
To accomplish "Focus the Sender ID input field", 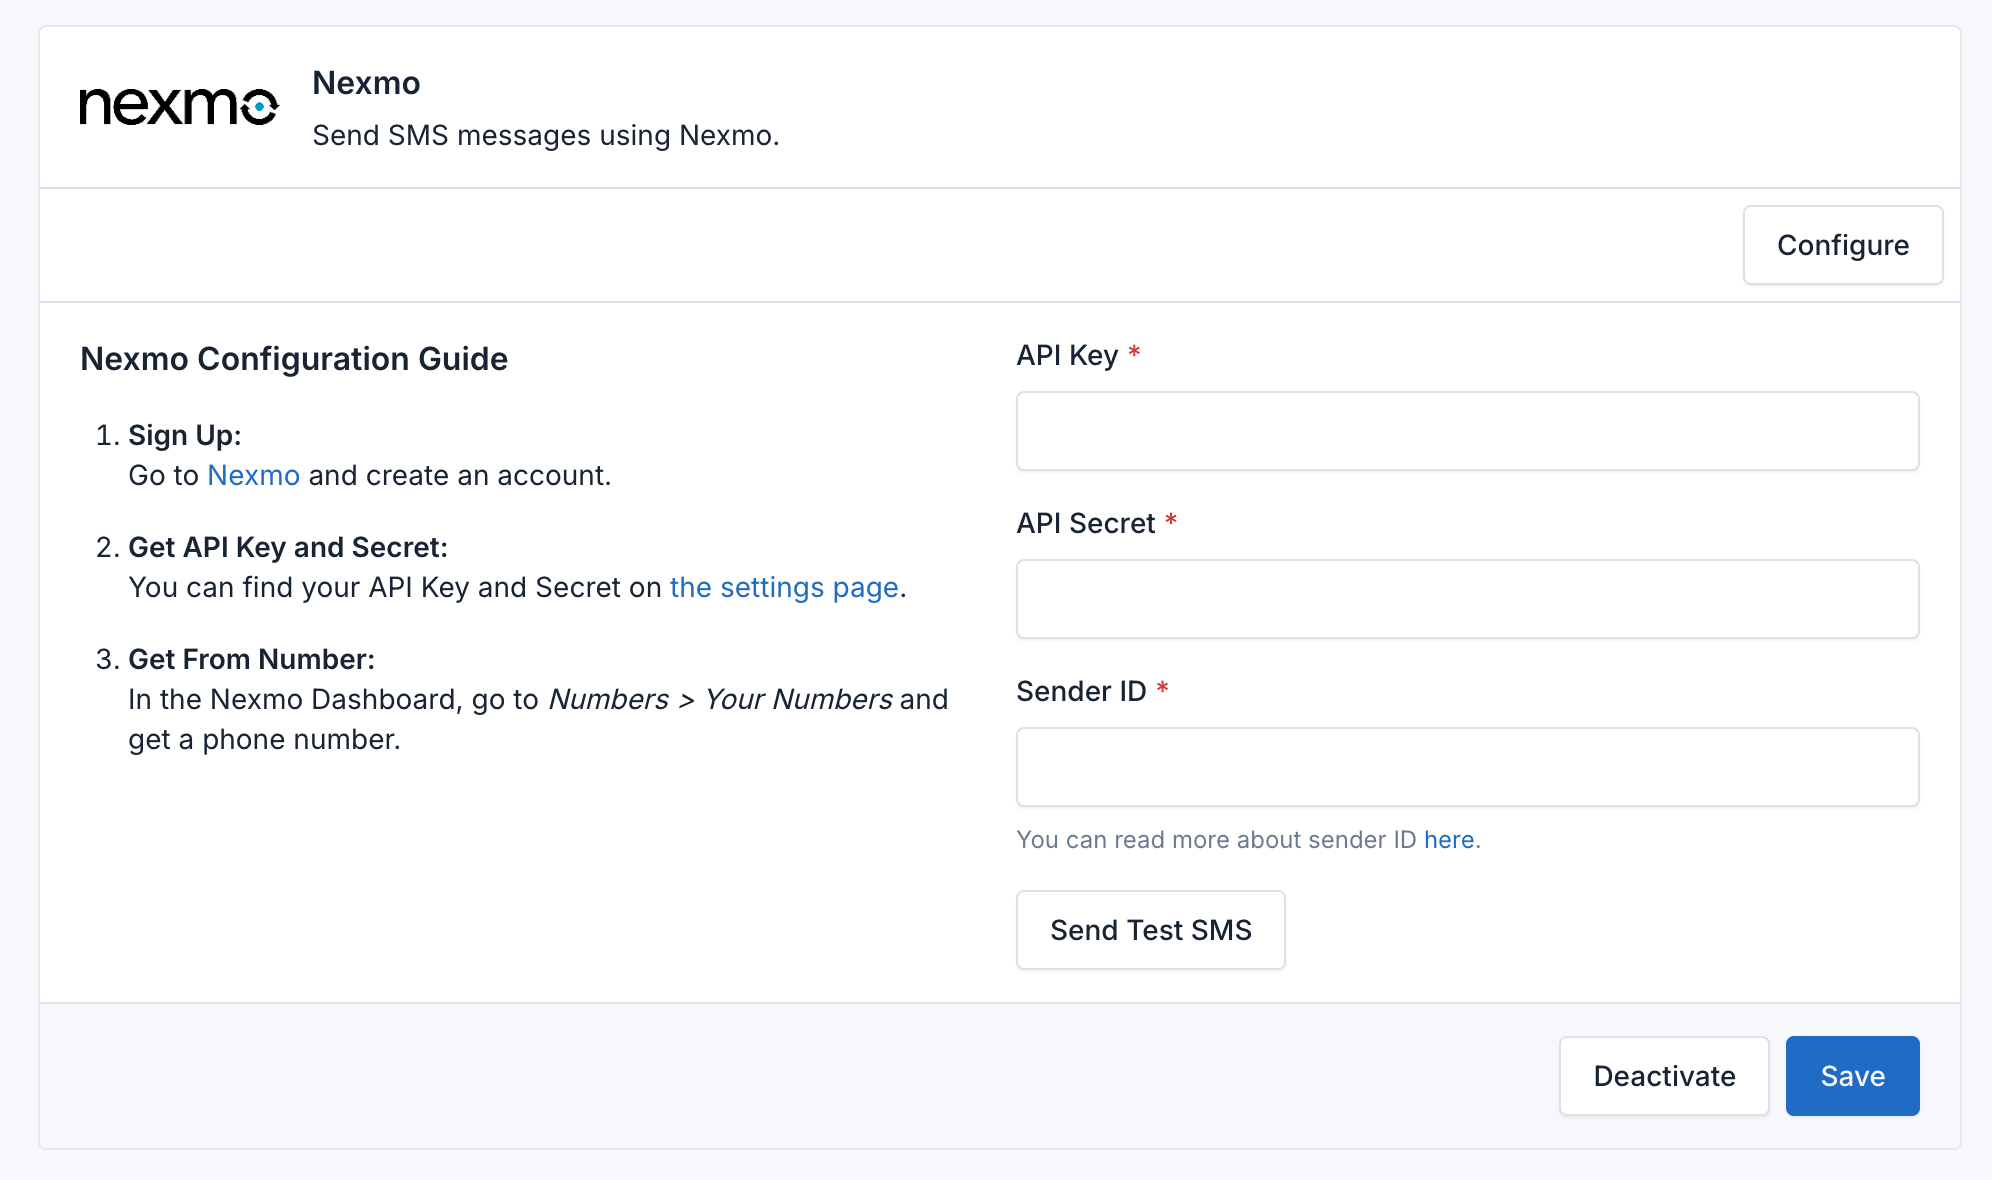I will click(x=1467, y=767).
